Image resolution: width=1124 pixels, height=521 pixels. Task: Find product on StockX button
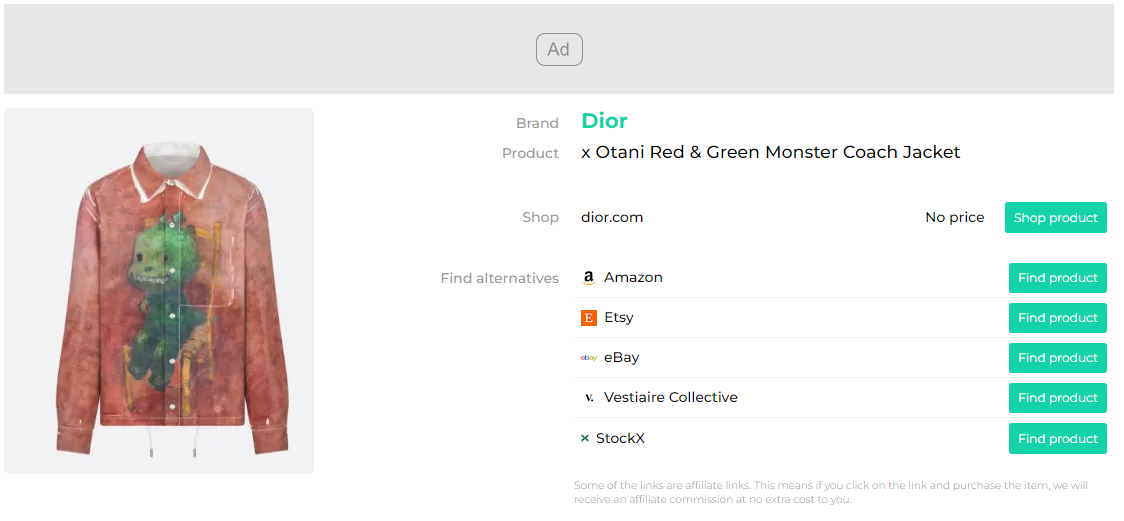pos(1057,439)
